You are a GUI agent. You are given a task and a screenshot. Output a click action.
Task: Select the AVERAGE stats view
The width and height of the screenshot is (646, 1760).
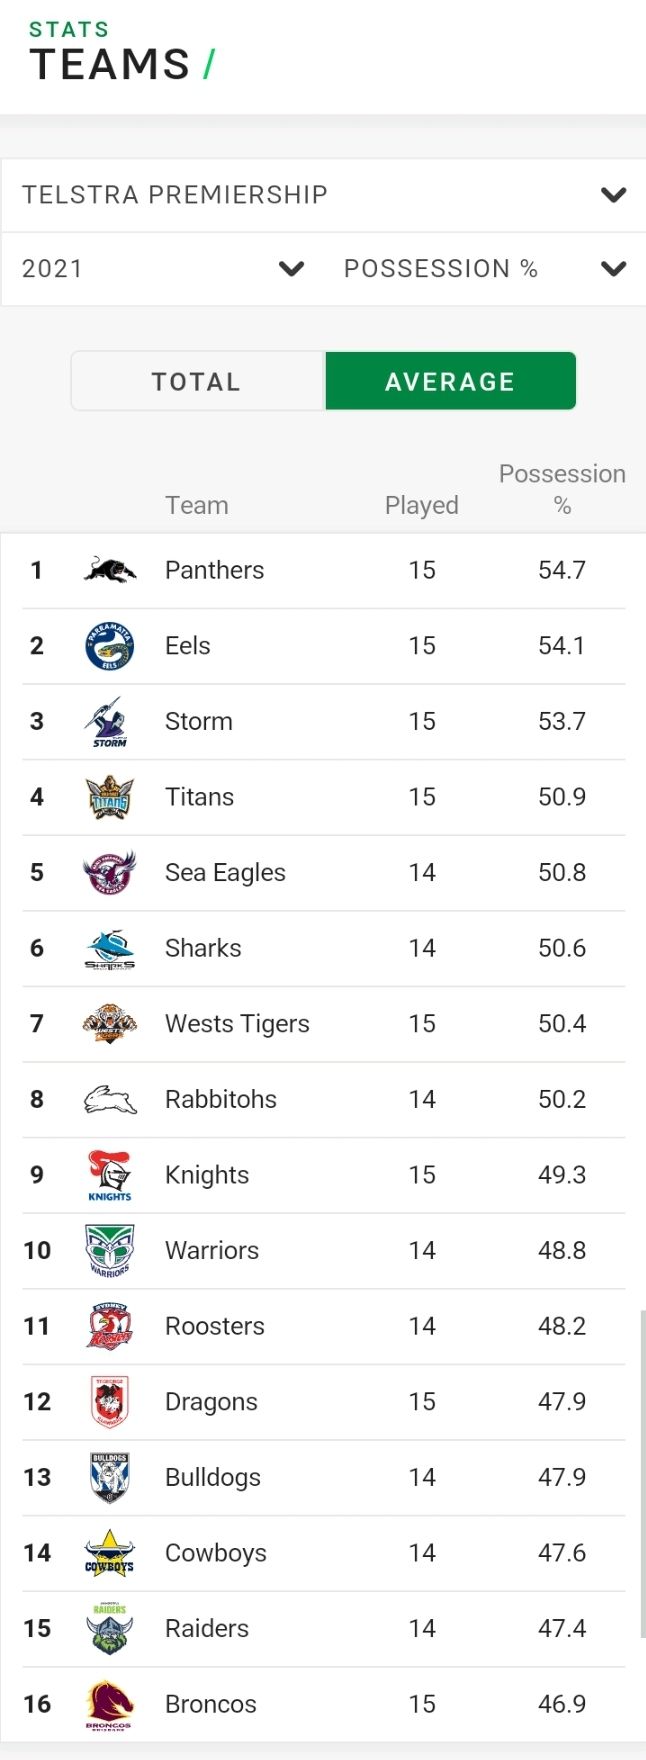[450, 381]
